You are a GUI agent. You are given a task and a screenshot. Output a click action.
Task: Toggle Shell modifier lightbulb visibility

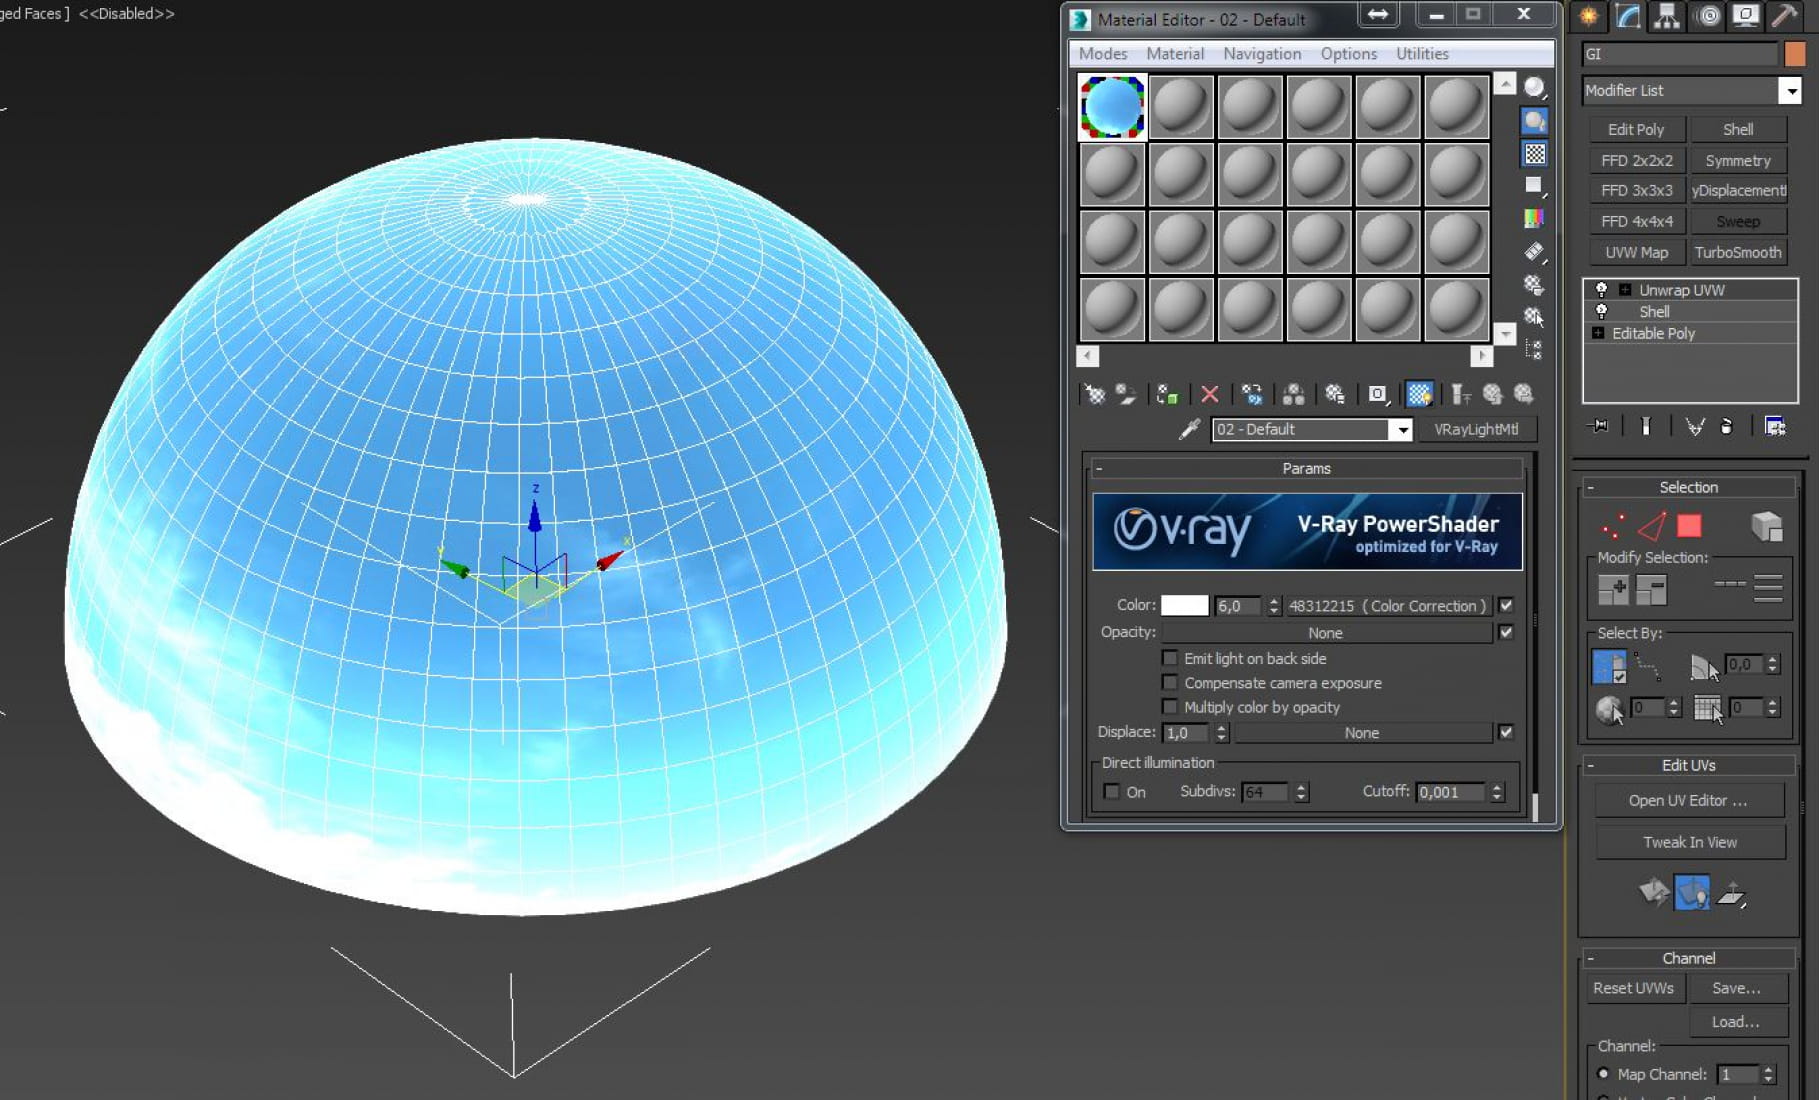point(1601,311)
